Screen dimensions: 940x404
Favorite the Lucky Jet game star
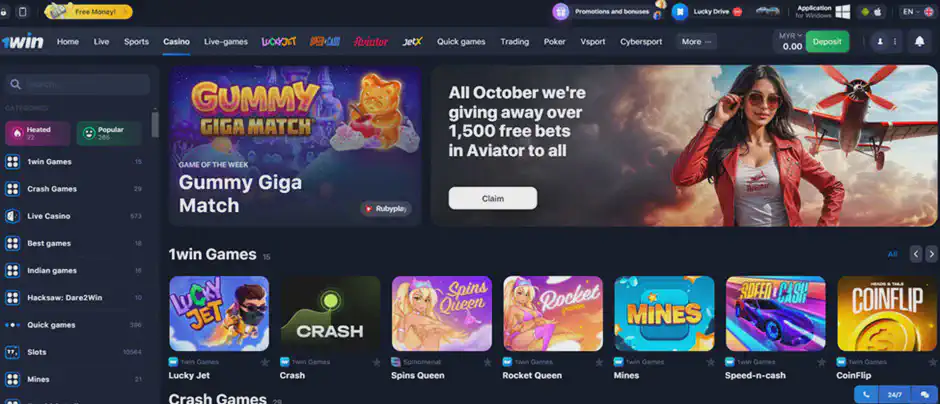click(264, 362)
